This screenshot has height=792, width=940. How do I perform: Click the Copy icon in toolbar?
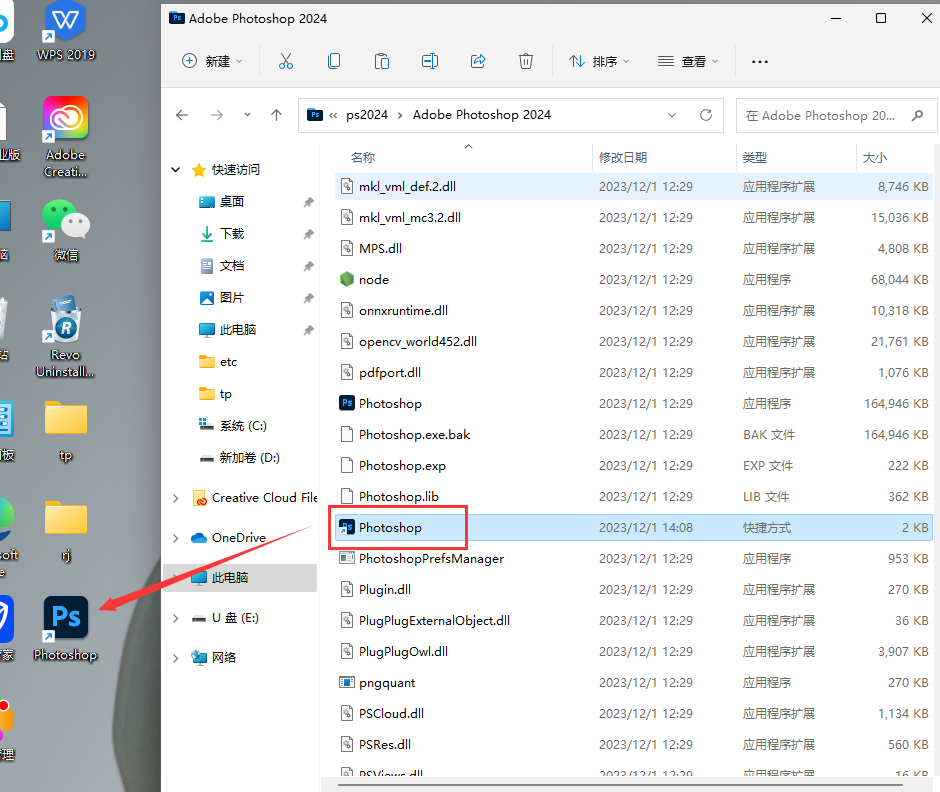(334, 62)
